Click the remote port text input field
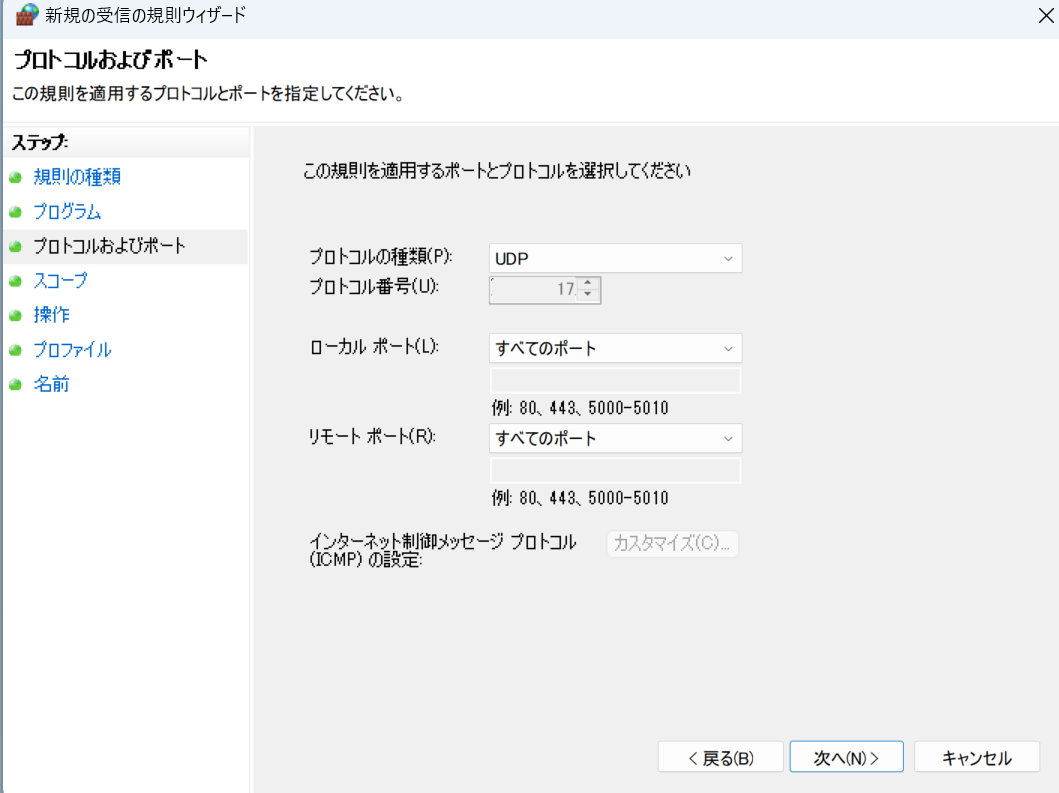The image size is (1059, 793). 614,469
